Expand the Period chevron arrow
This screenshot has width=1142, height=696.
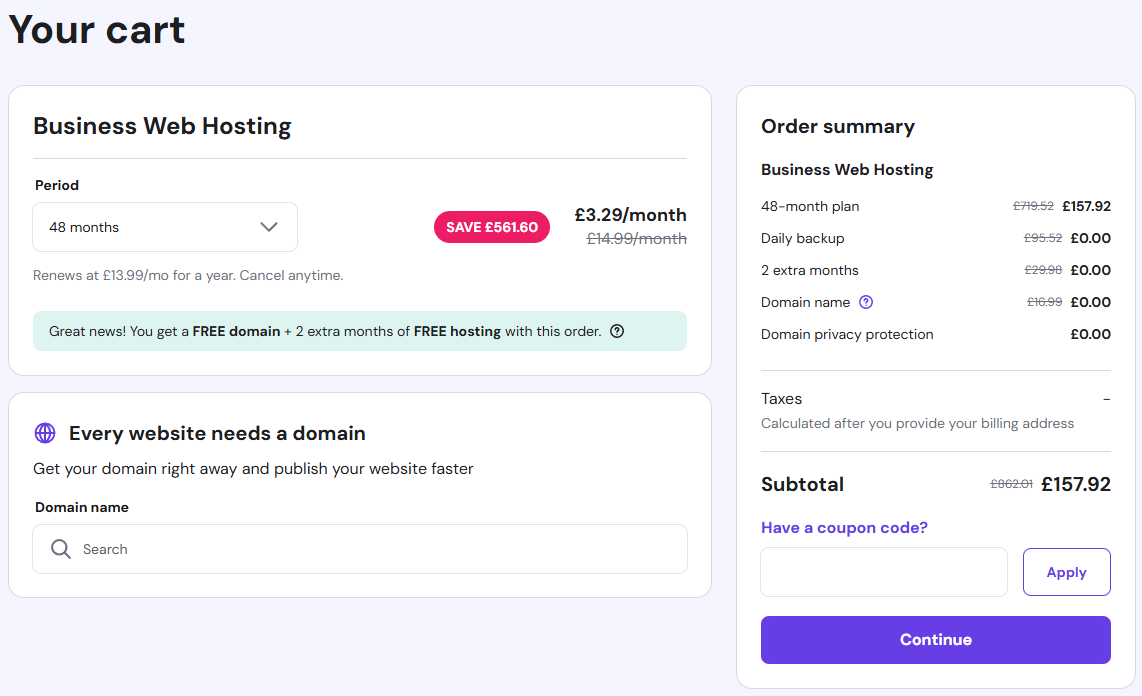pos(268,227)
